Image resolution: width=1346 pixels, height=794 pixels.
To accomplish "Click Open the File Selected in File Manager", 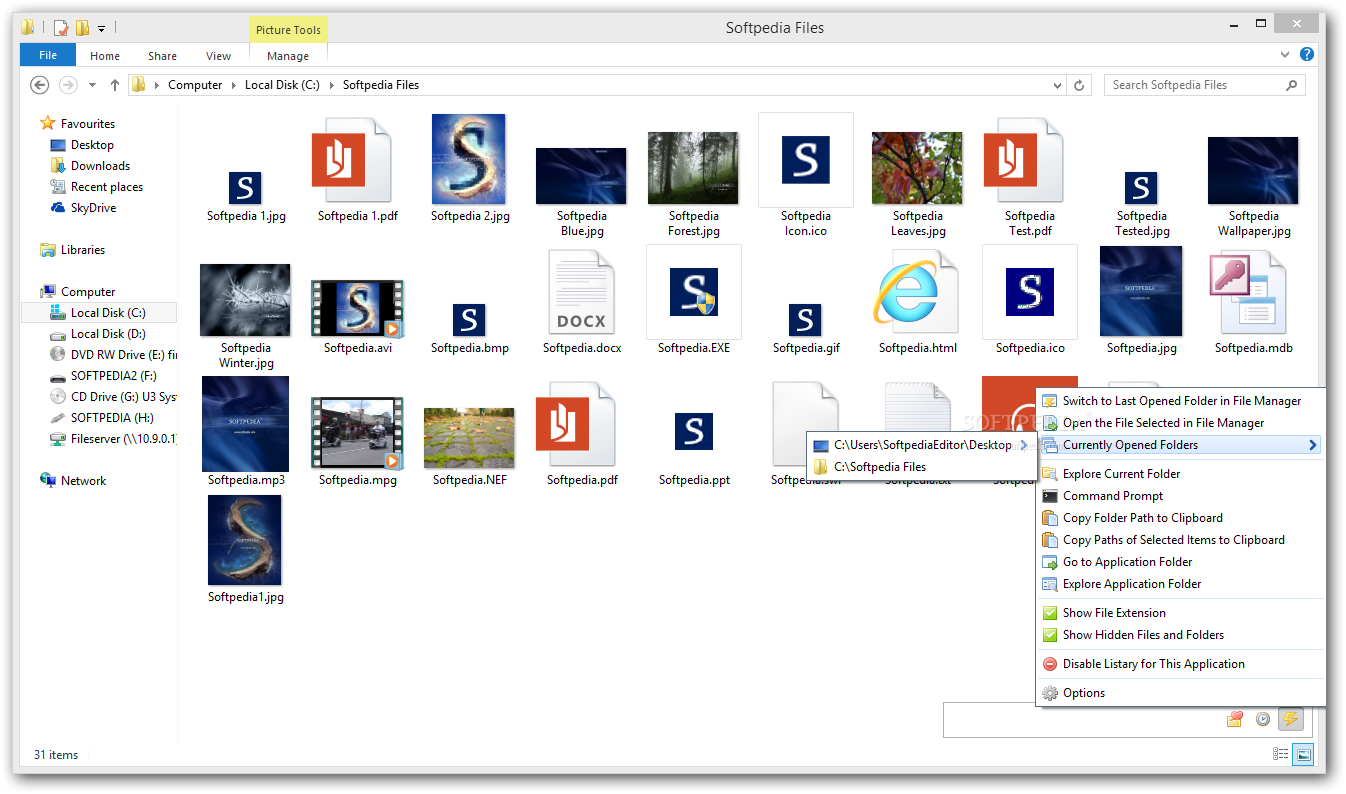I will (x=1163, y=423).
